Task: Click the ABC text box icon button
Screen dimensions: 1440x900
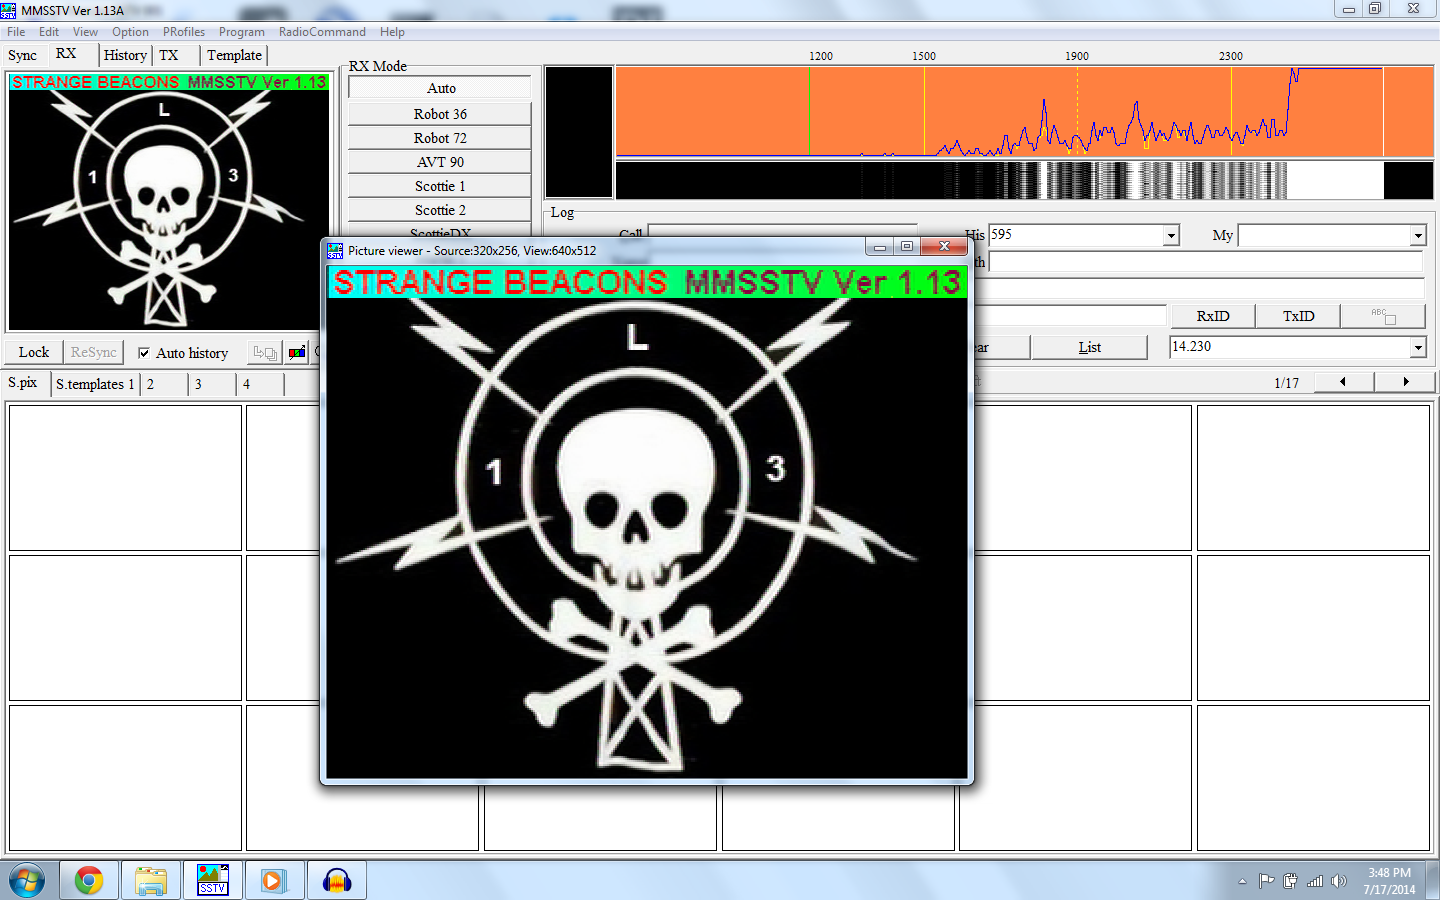Action: click(1384, 316)
